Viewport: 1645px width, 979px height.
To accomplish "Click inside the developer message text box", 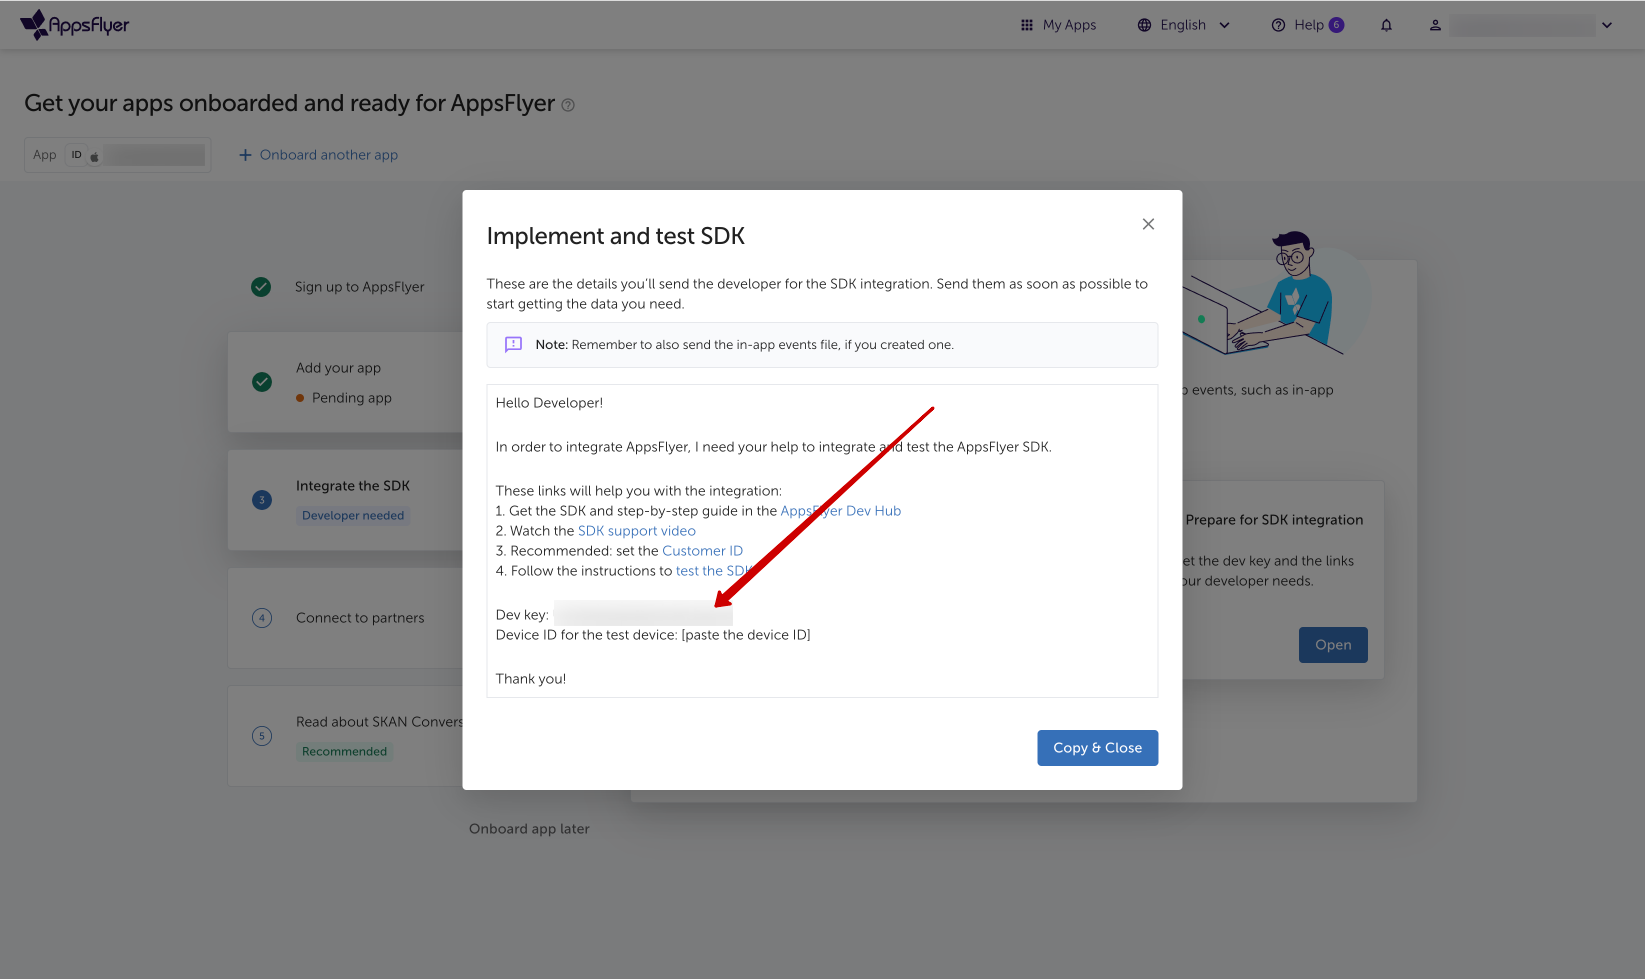I will click(x=822, y=541).
